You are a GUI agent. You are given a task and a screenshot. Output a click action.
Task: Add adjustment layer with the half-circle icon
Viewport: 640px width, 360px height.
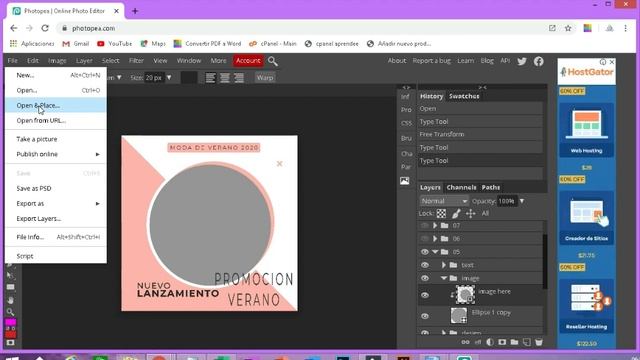tap(490, 342)
